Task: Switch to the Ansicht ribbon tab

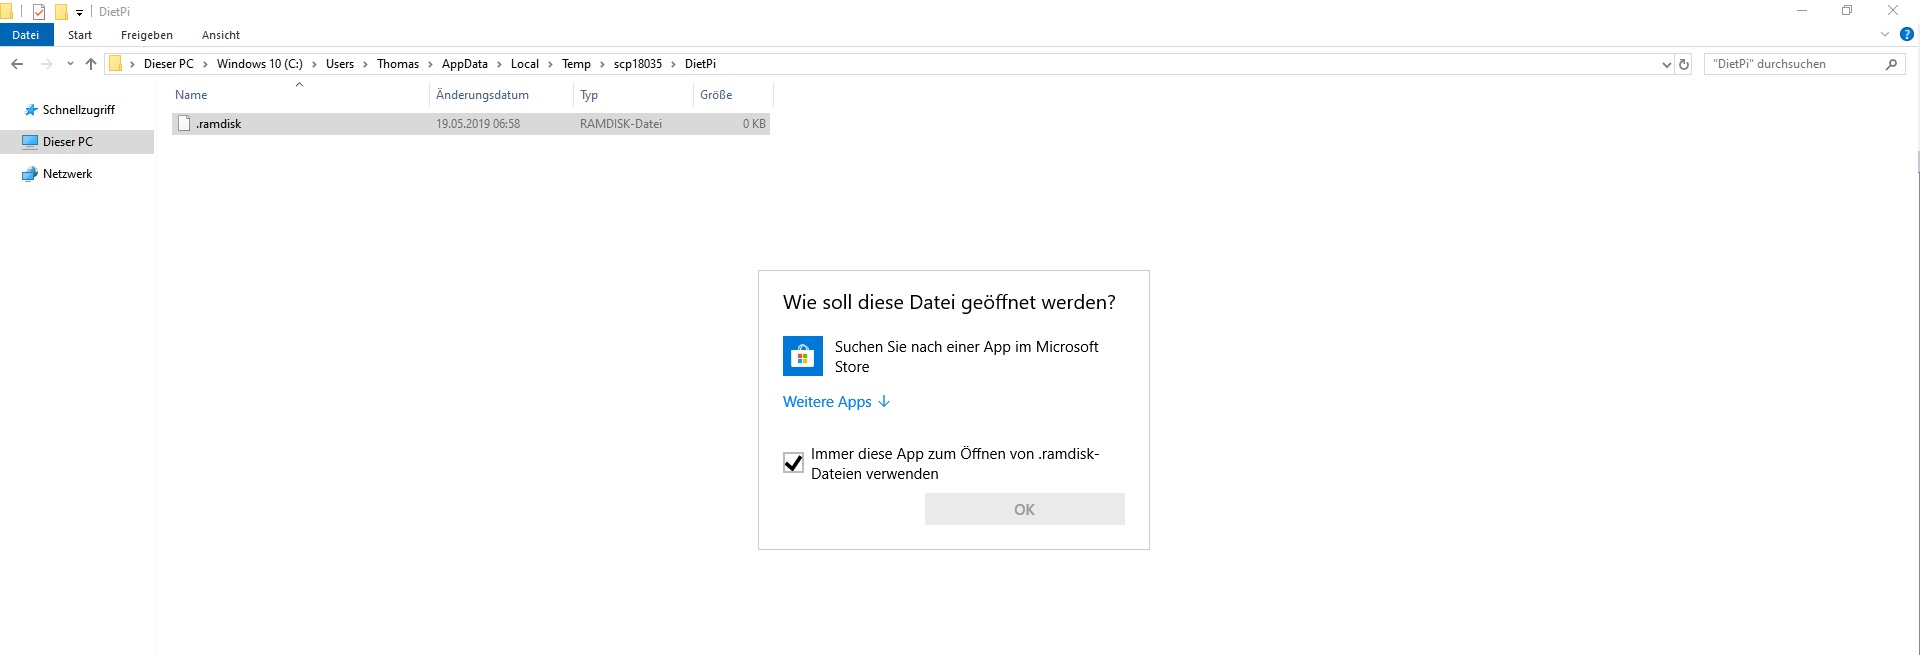Action: coord(221,35)
